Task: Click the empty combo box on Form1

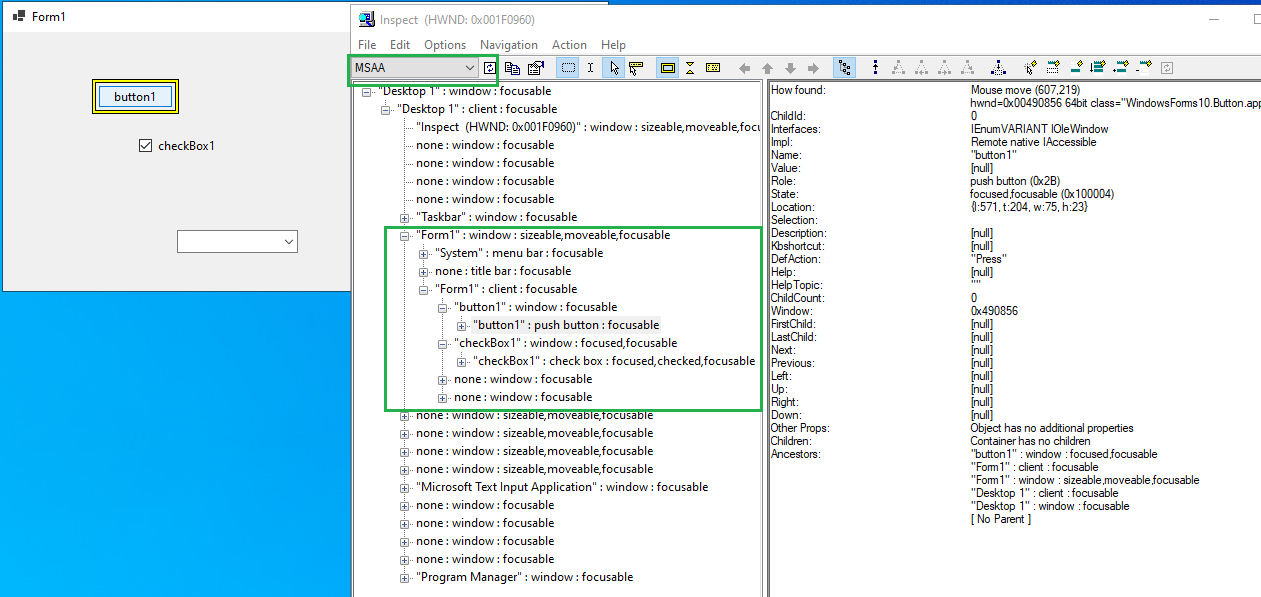Action: pyautogui.click(x=237, y=241)
